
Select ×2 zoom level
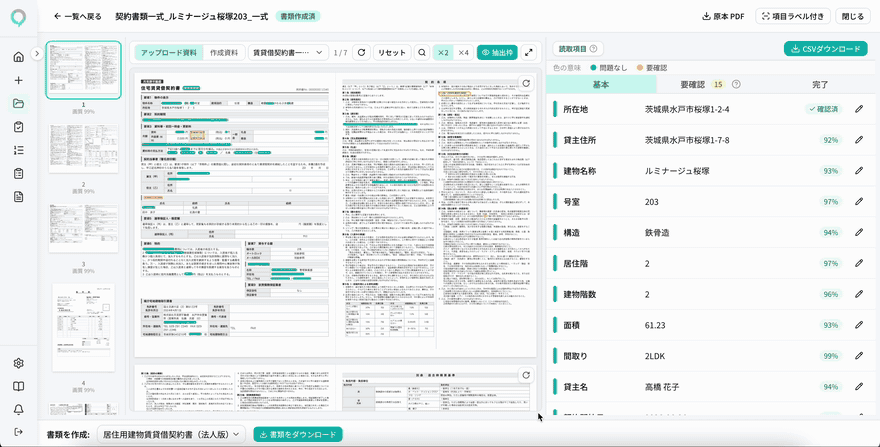[443, 52]
